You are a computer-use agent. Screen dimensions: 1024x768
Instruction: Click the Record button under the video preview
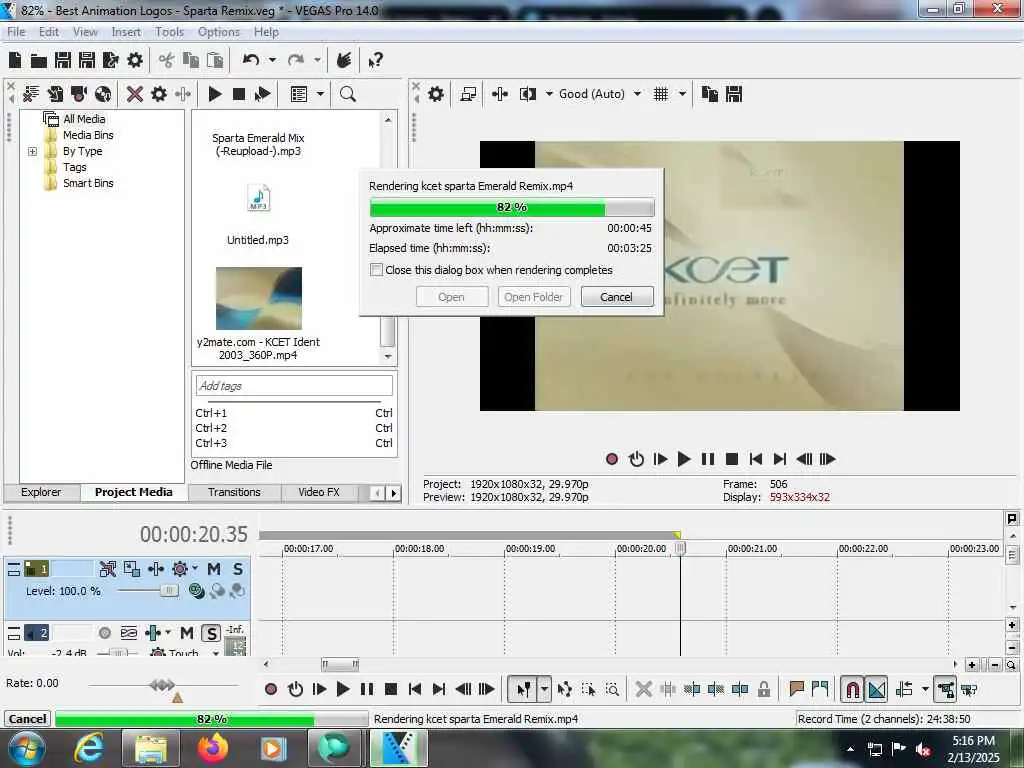612,459
